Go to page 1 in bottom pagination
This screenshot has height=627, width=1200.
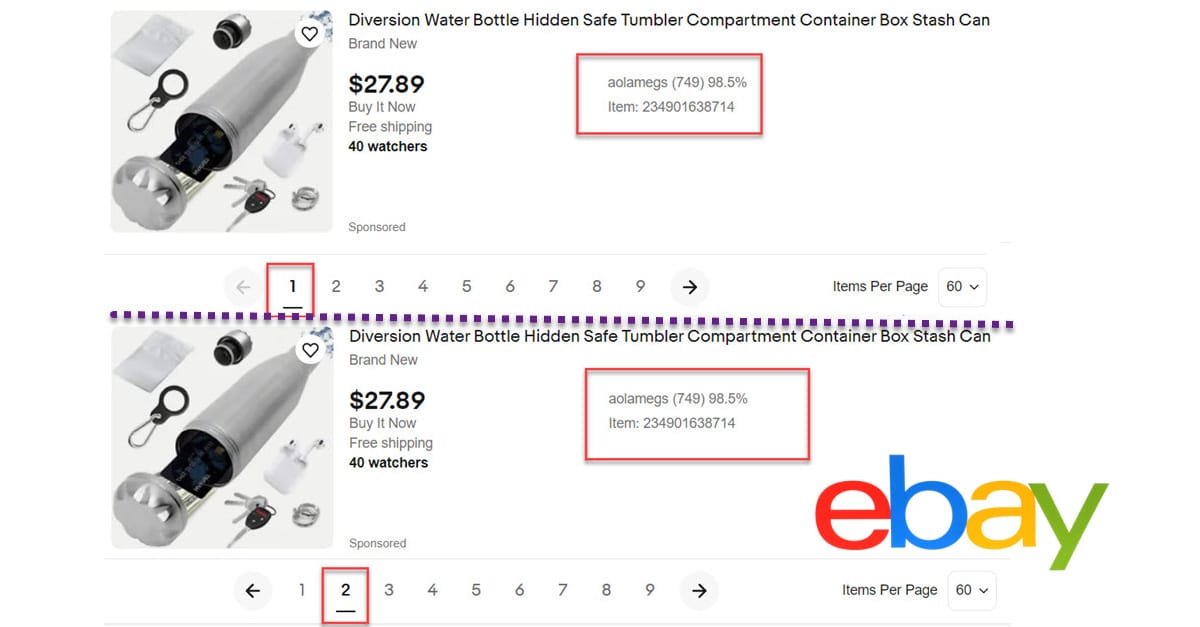point(301,590)
